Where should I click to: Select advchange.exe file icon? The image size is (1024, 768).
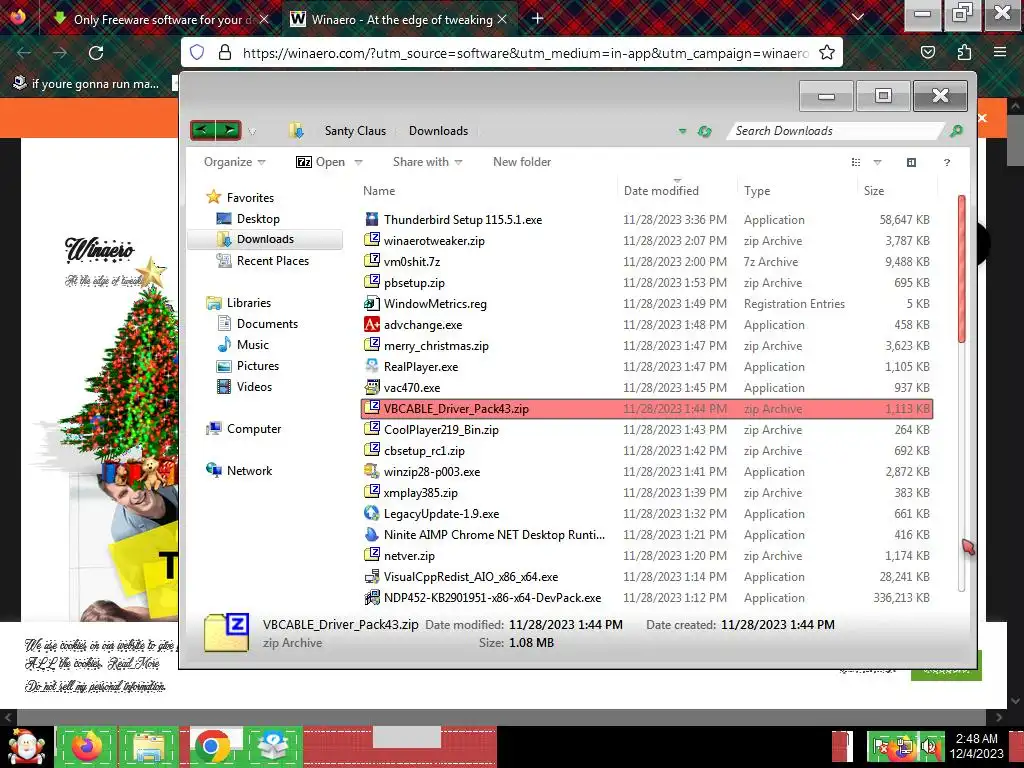tap(372, 324)
